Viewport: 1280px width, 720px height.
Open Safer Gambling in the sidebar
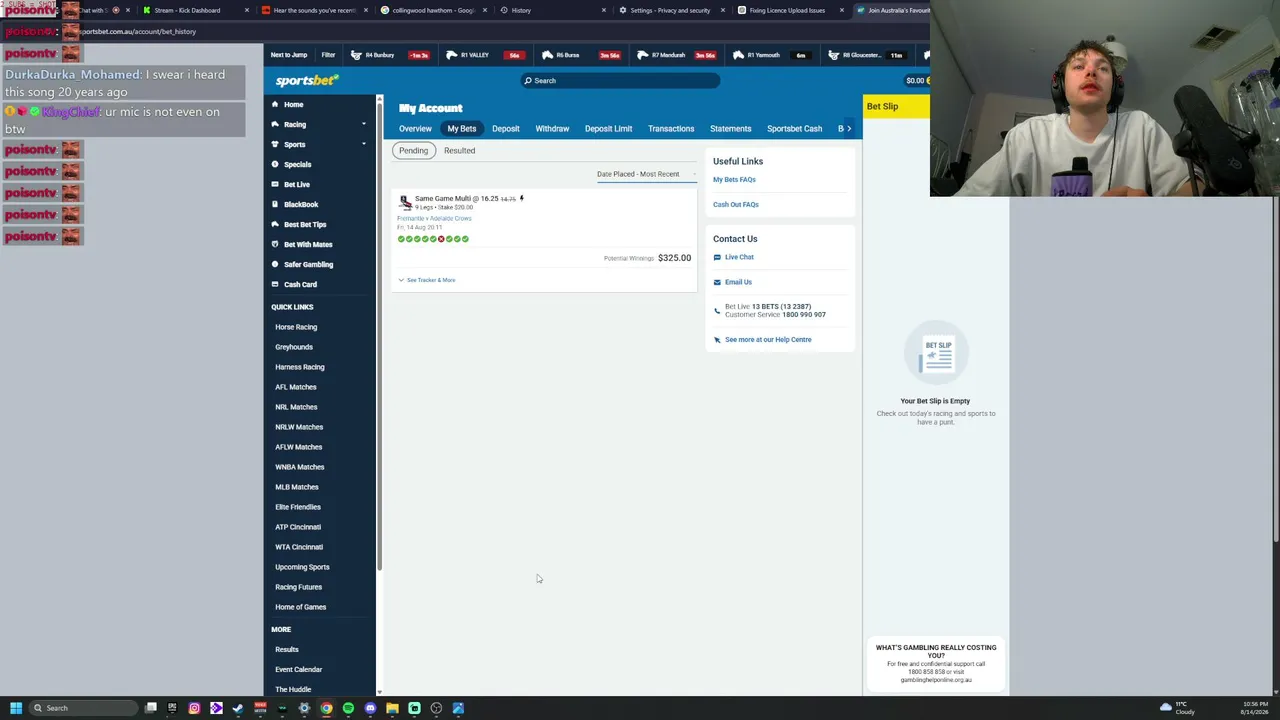pos(308,264)
